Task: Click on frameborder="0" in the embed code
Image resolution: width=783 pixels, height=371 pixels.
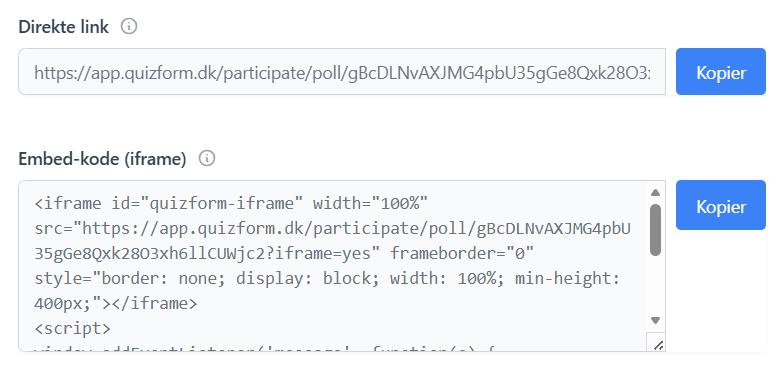Action: click(462, 254)
